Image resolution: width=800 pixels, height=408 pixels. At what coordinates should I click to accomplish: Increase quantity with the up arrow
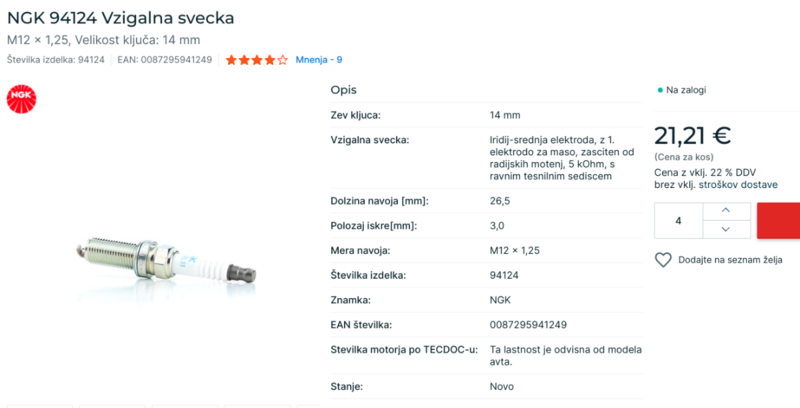[x=726, y=210]
